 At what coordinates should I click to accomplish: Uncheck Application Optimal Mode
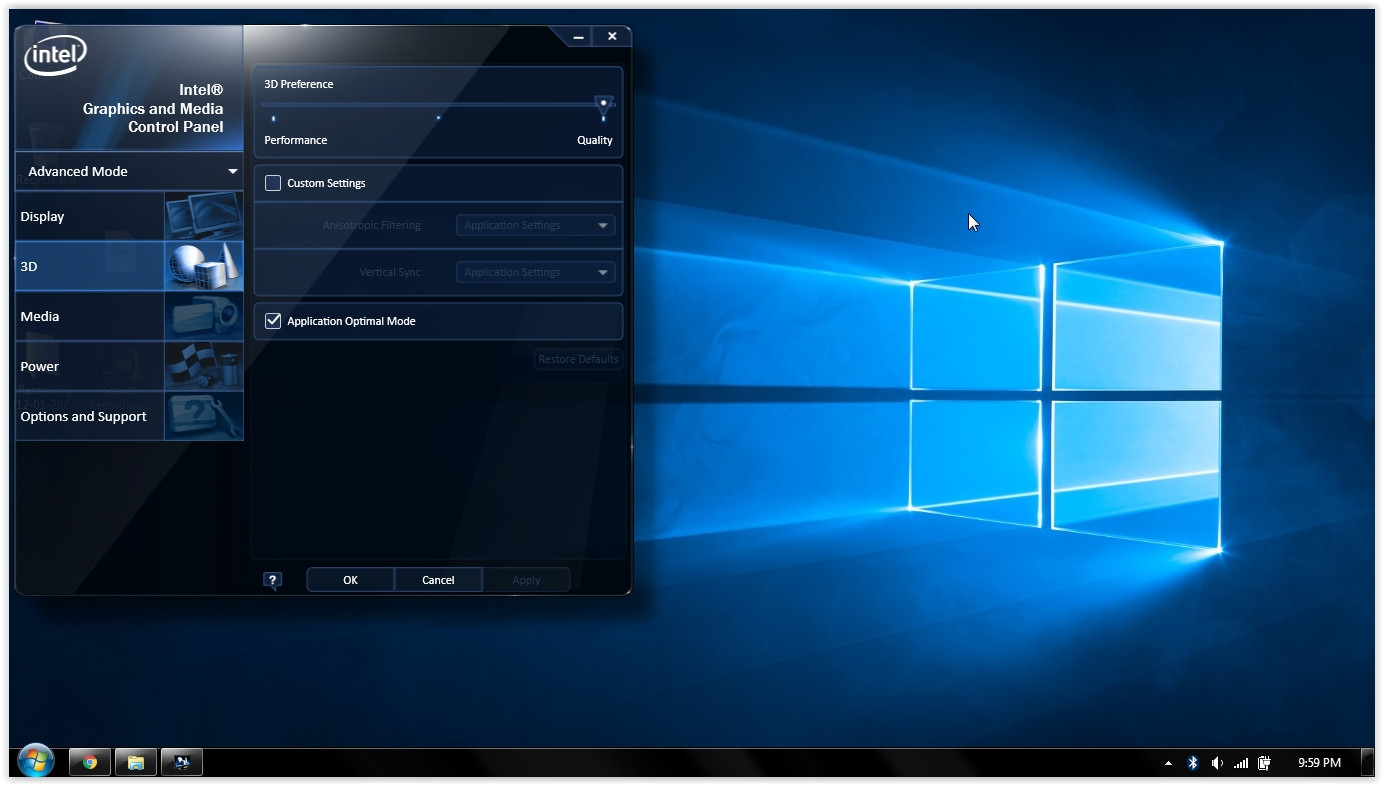click(273, 321)
